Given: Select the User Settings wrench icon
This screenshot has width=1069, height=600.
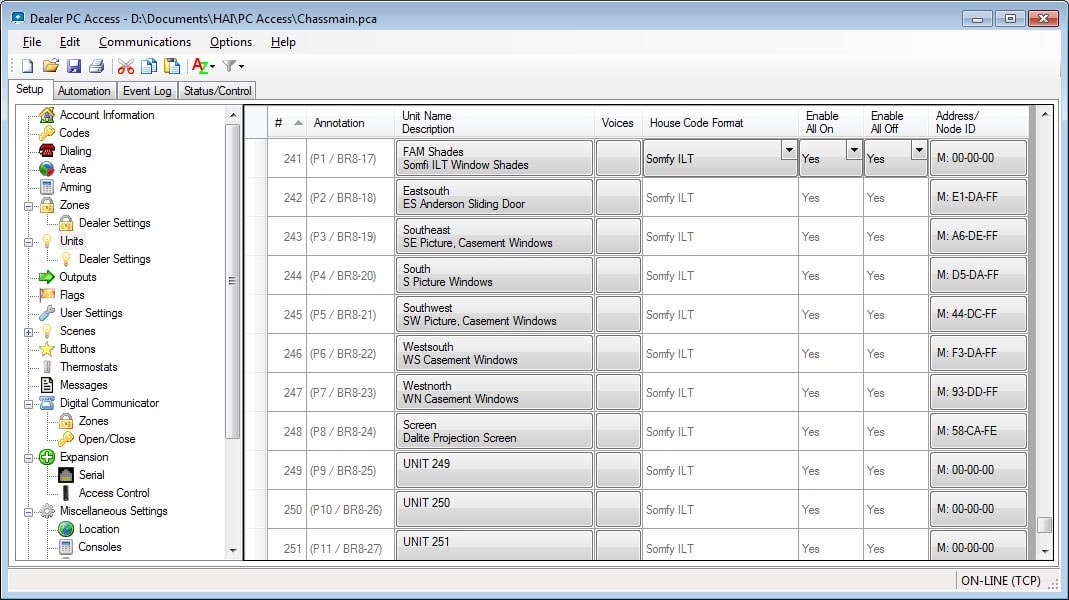Looking at the screenshot, I should (46, 313).
